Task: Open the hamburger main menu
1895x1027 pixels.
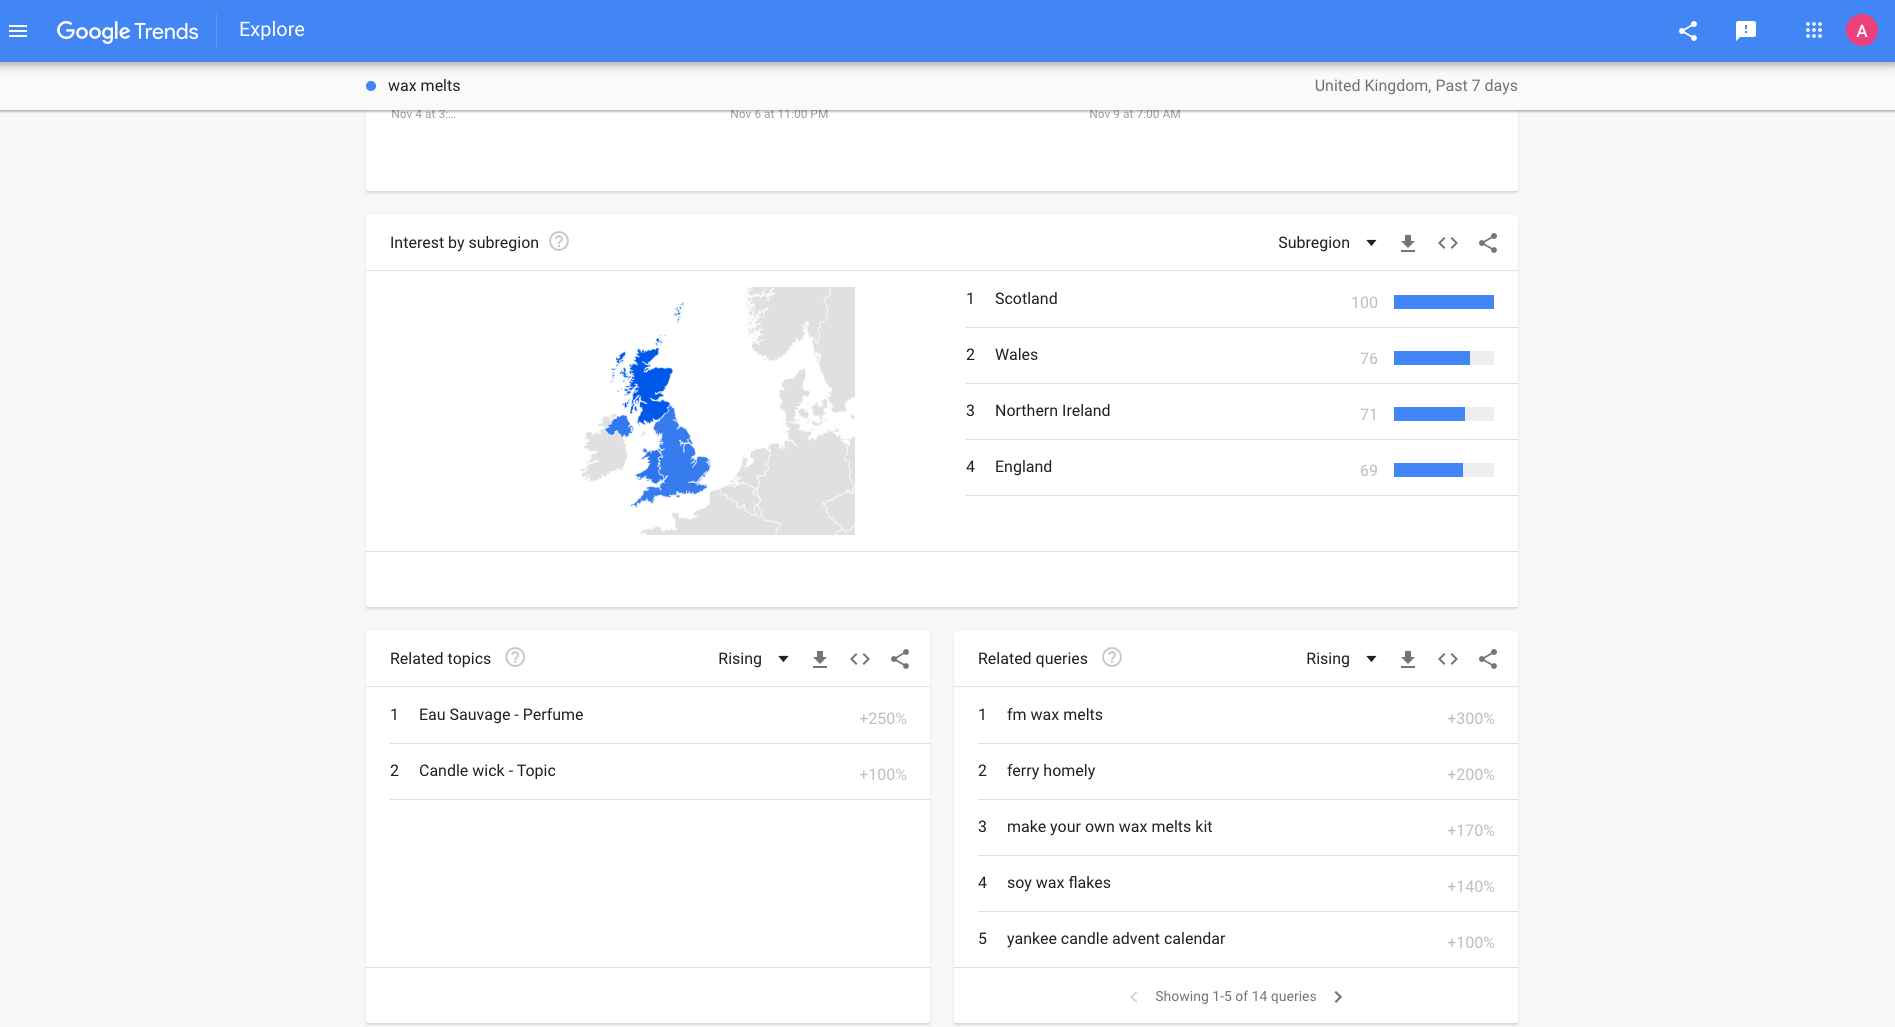Action: pos(18,31)
